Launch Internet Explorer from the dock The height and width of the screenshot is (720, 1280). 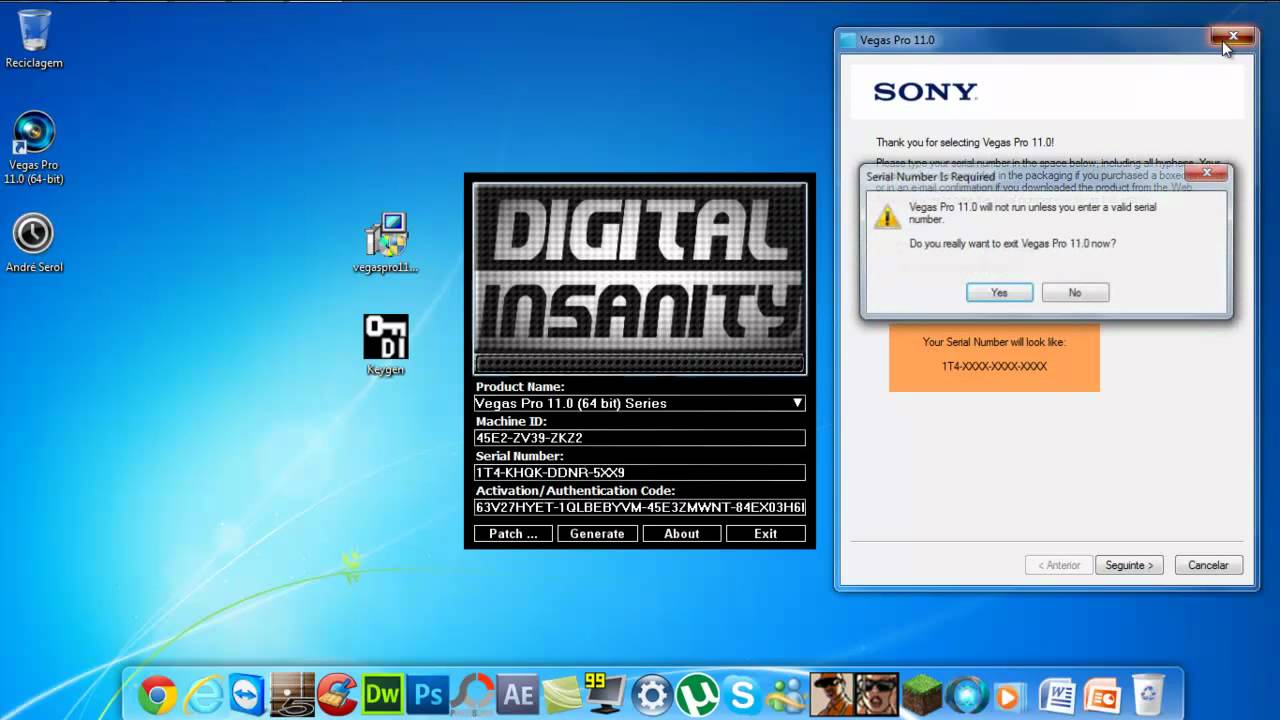[x=202, y=694]
